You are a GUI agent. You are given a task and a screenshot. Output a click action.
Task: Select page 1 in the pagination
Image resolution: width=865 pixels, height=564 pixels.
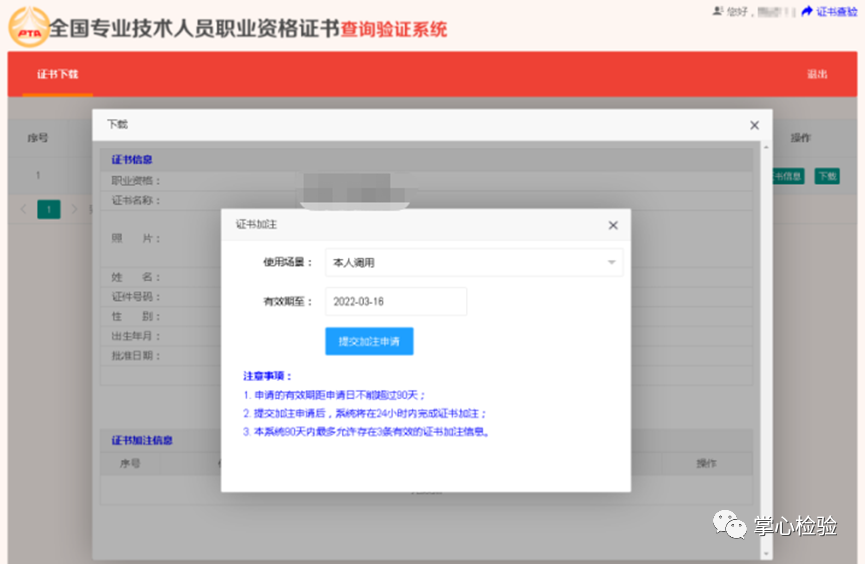(49, 209)
